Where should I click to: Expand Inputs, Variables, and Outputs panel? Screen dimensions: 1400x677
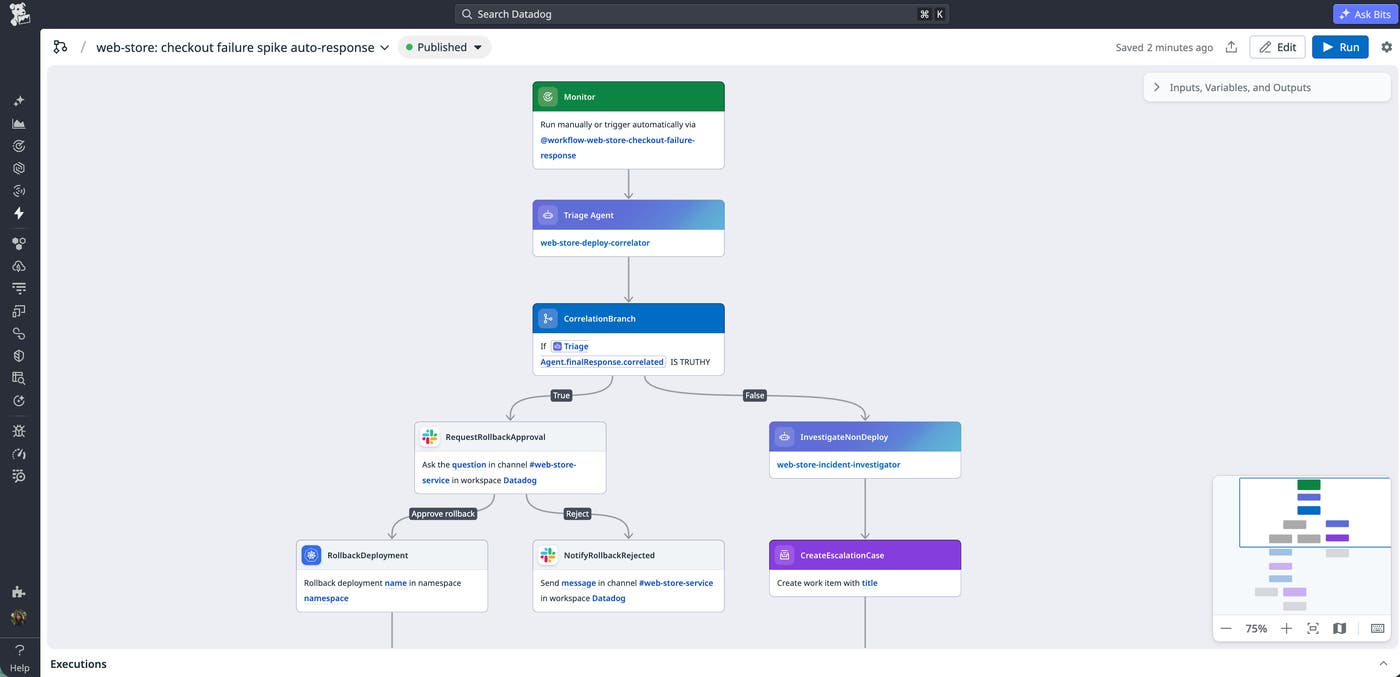(1267, 87)
